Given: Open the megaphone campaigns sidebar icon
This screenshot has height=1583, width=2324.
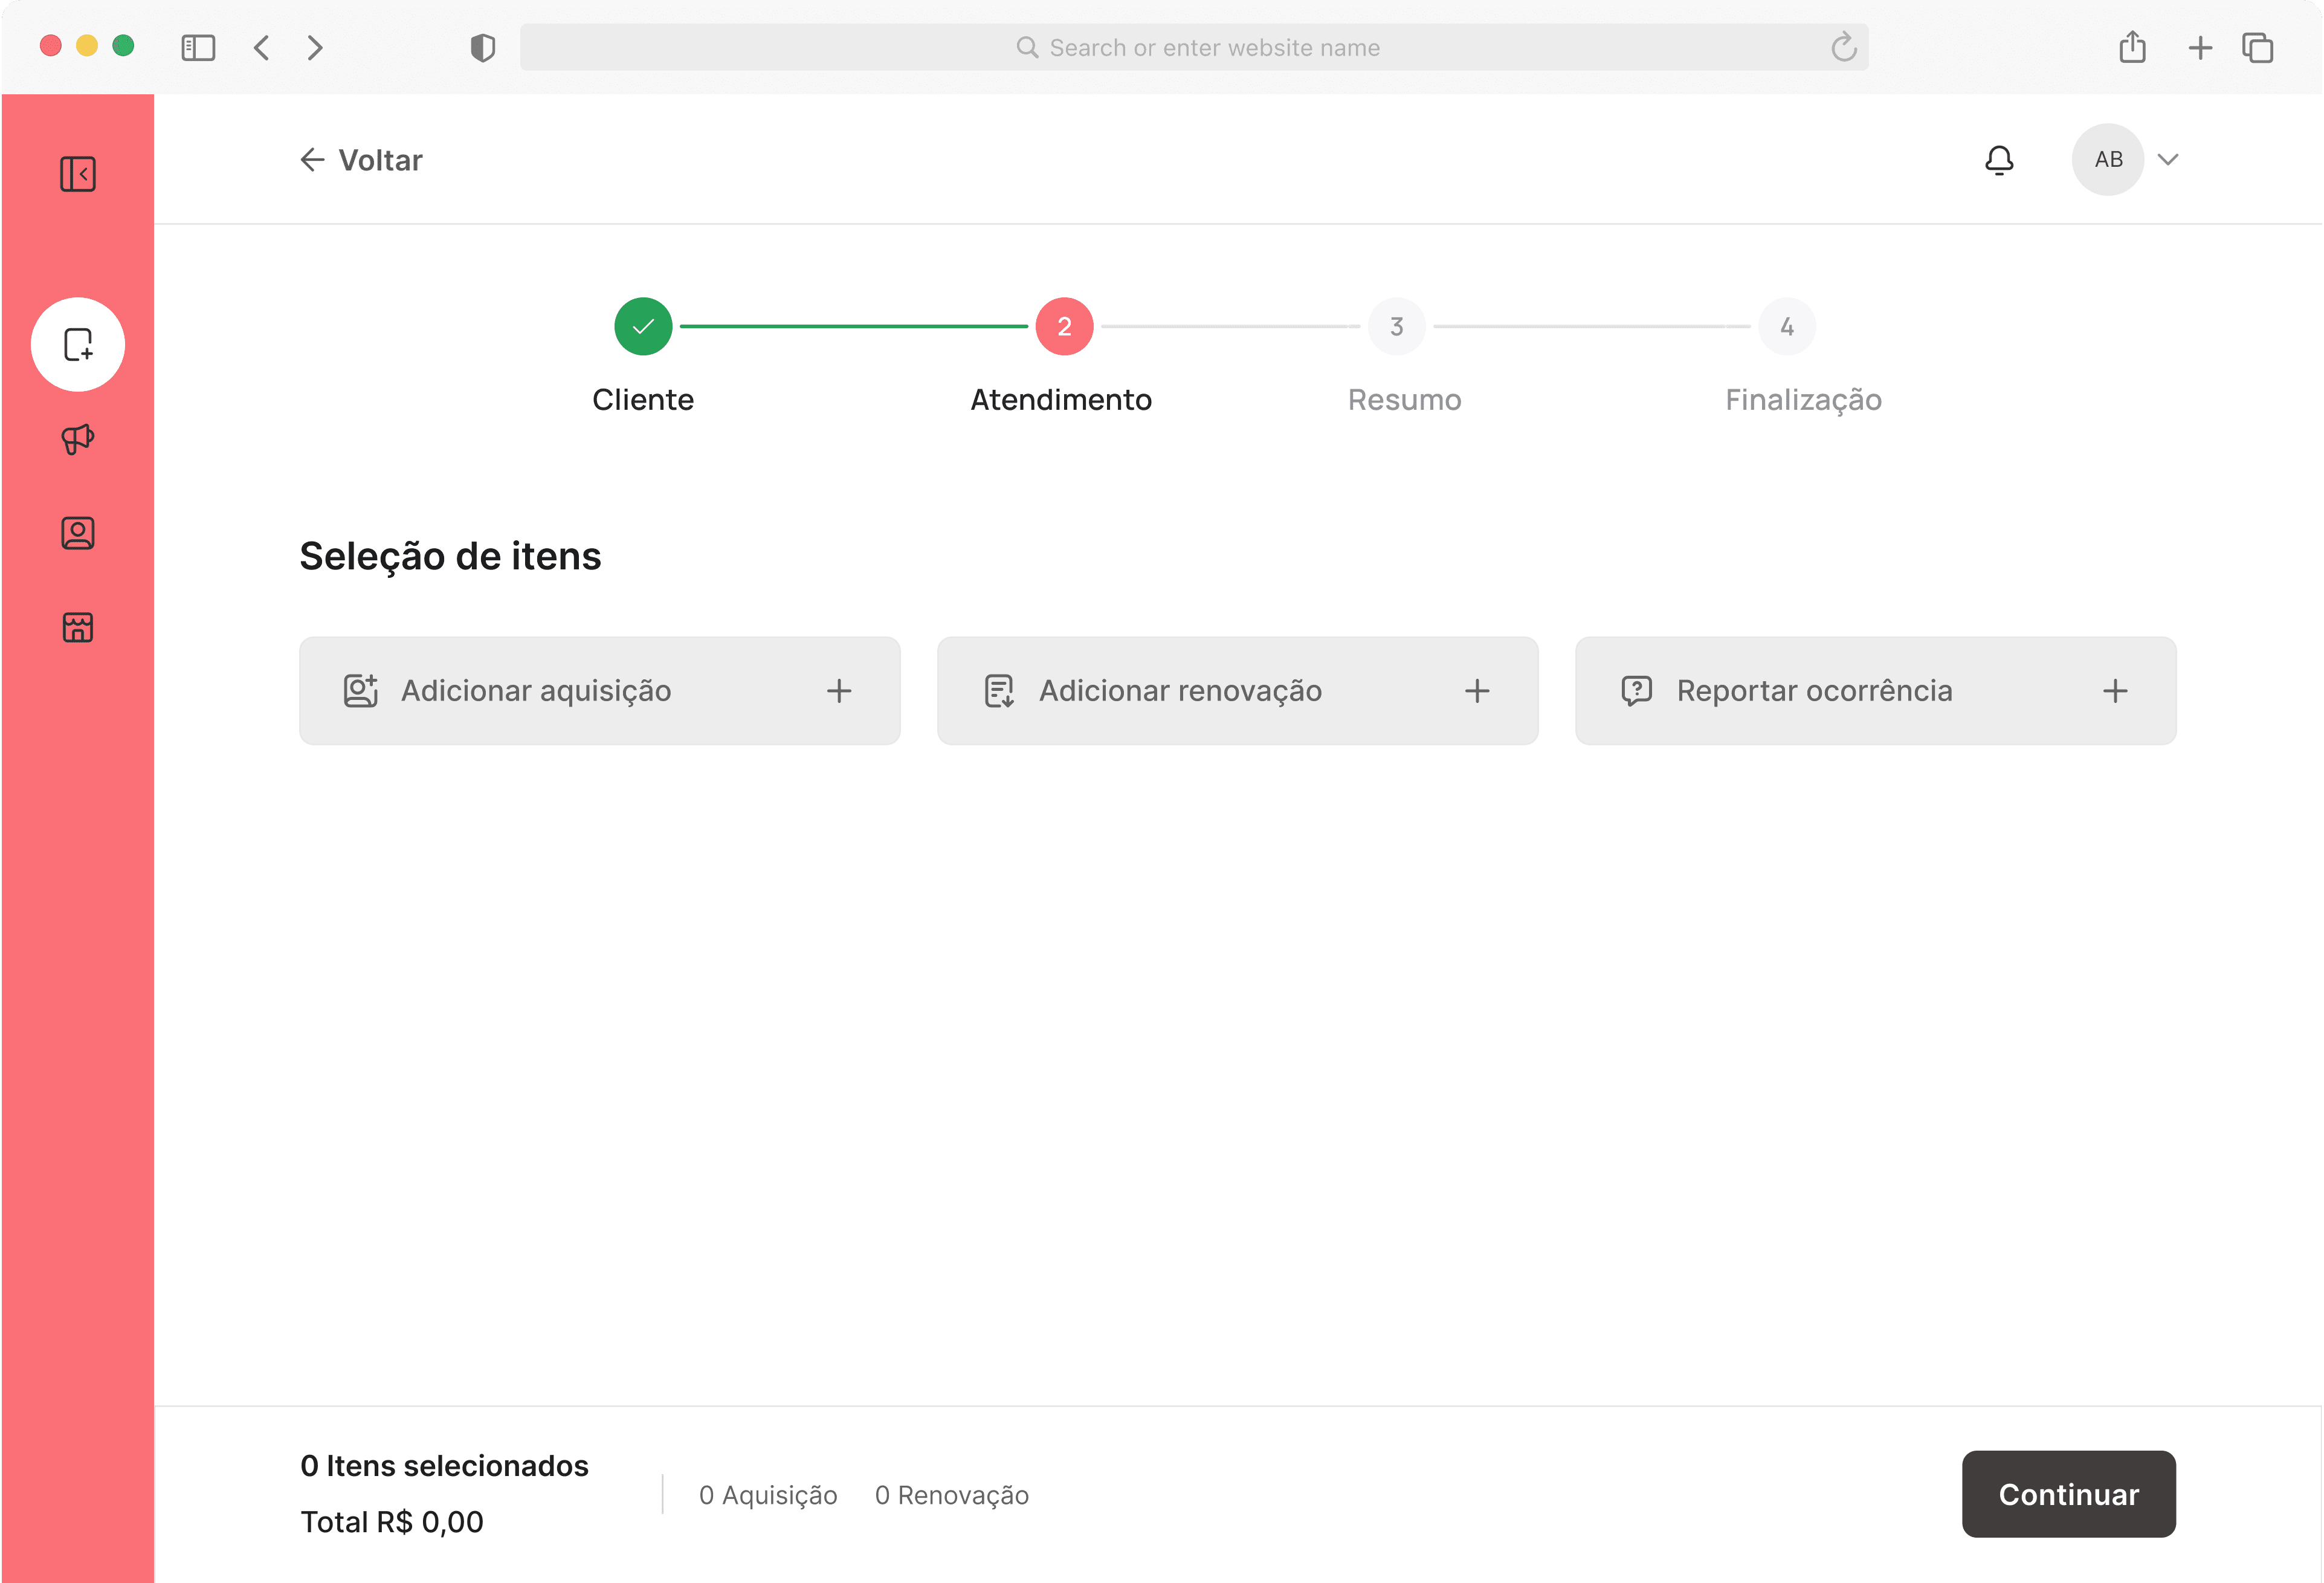Looking at the screenshot, I should point(77,438).
